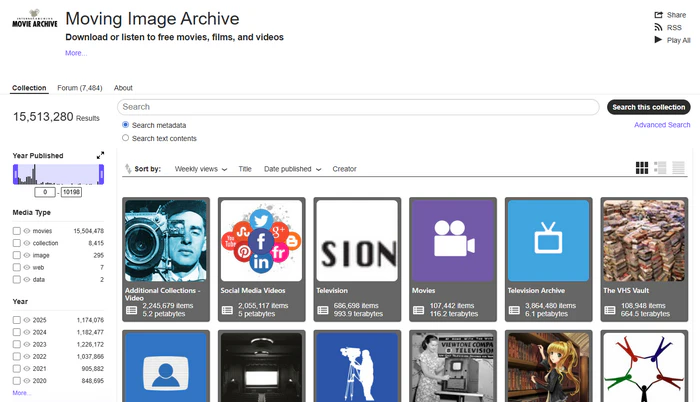This screenshot has height=402, width=700.
Task: Show only year 2024 eye icon
Action: (x=27, y=332)
